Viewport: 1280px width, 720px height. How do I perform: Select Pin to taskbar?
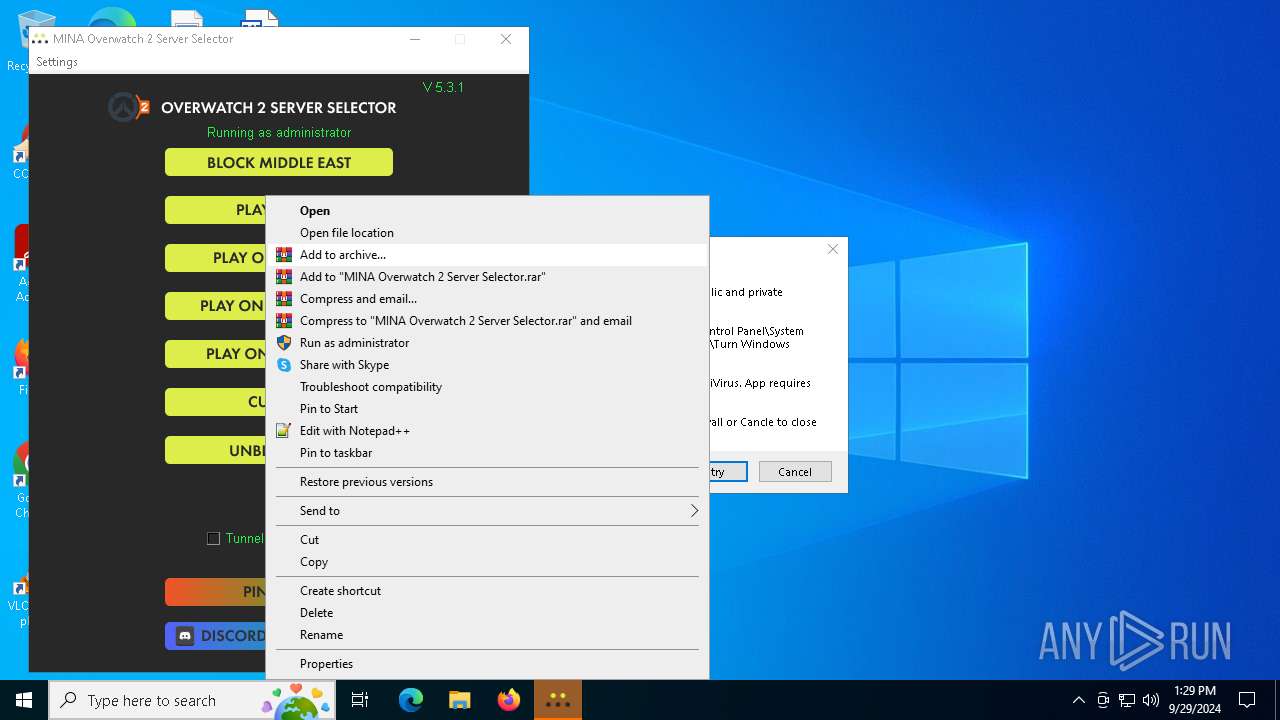click(487, 453)
